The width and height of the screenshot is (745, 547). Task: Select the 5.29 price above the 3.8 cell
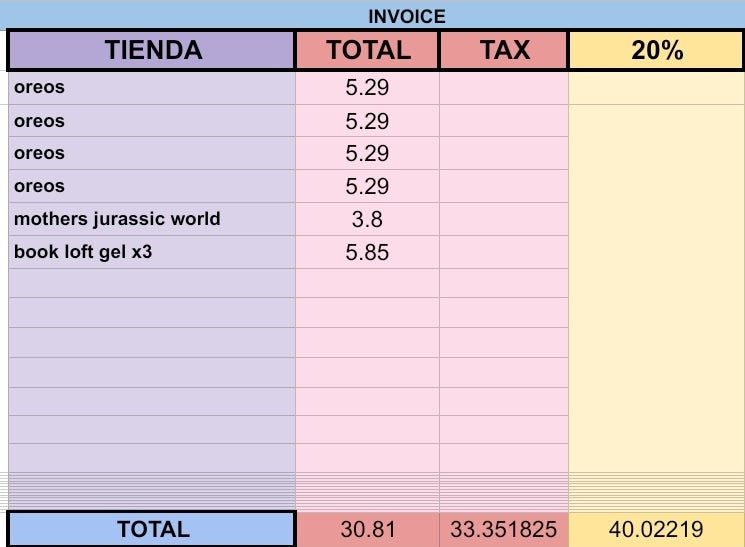(x=367, y=186)
